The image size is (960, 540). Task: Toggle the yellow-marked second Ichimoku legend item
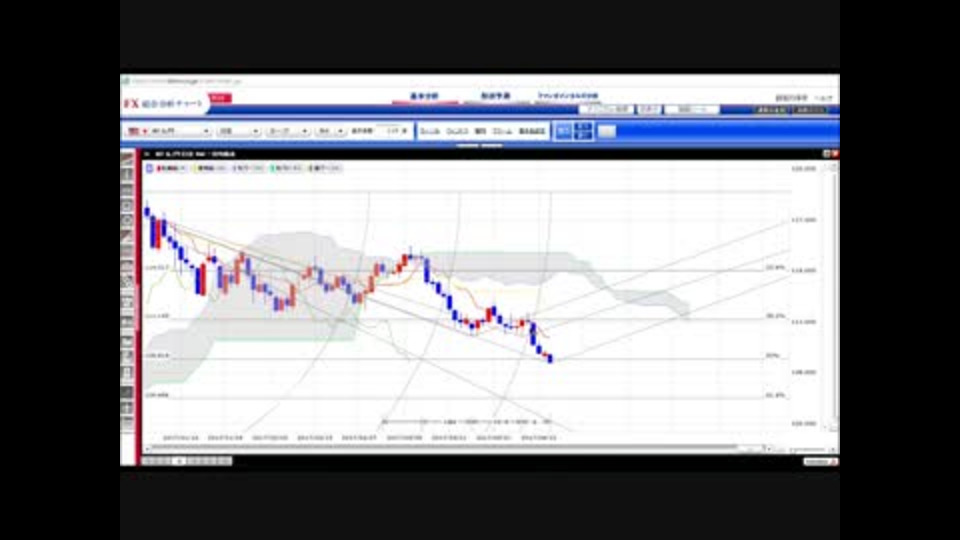coord(211,168)
